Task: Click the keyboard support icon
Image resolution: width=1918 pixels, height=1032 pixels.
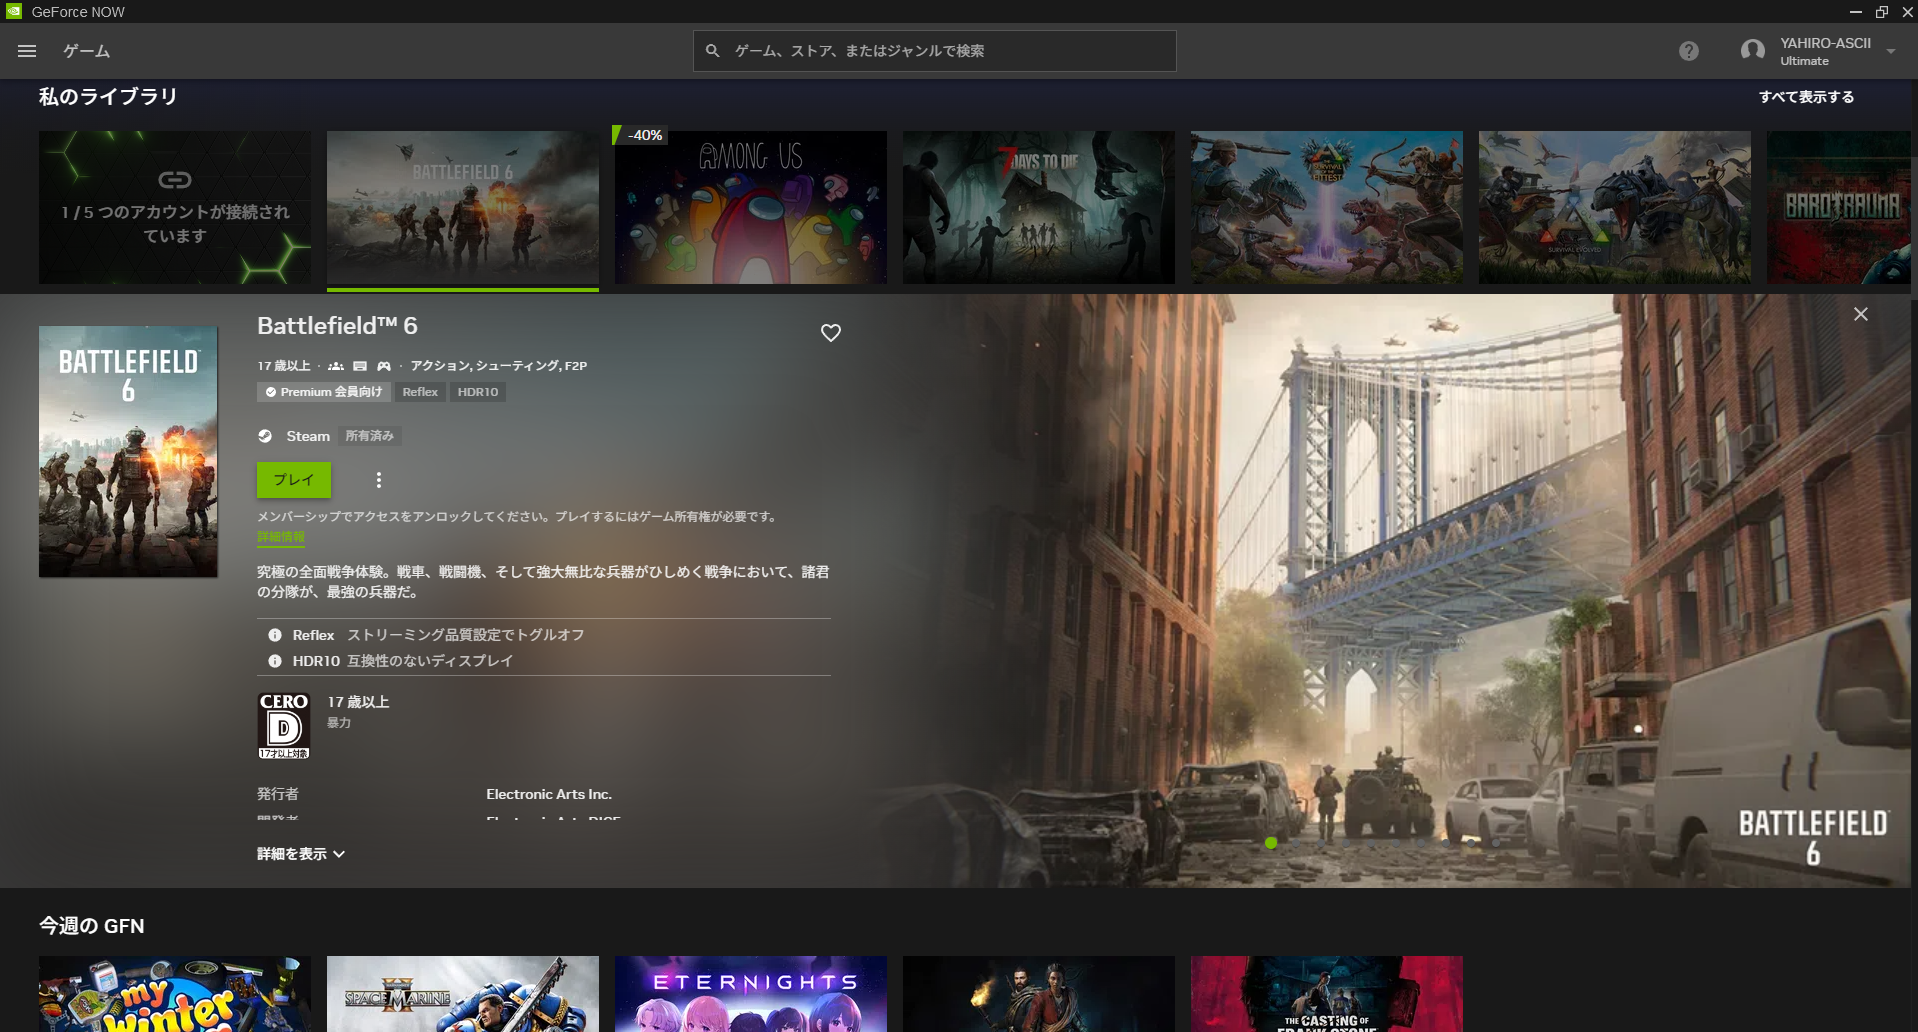Action: pyautogui.click(x=360, y=366)
